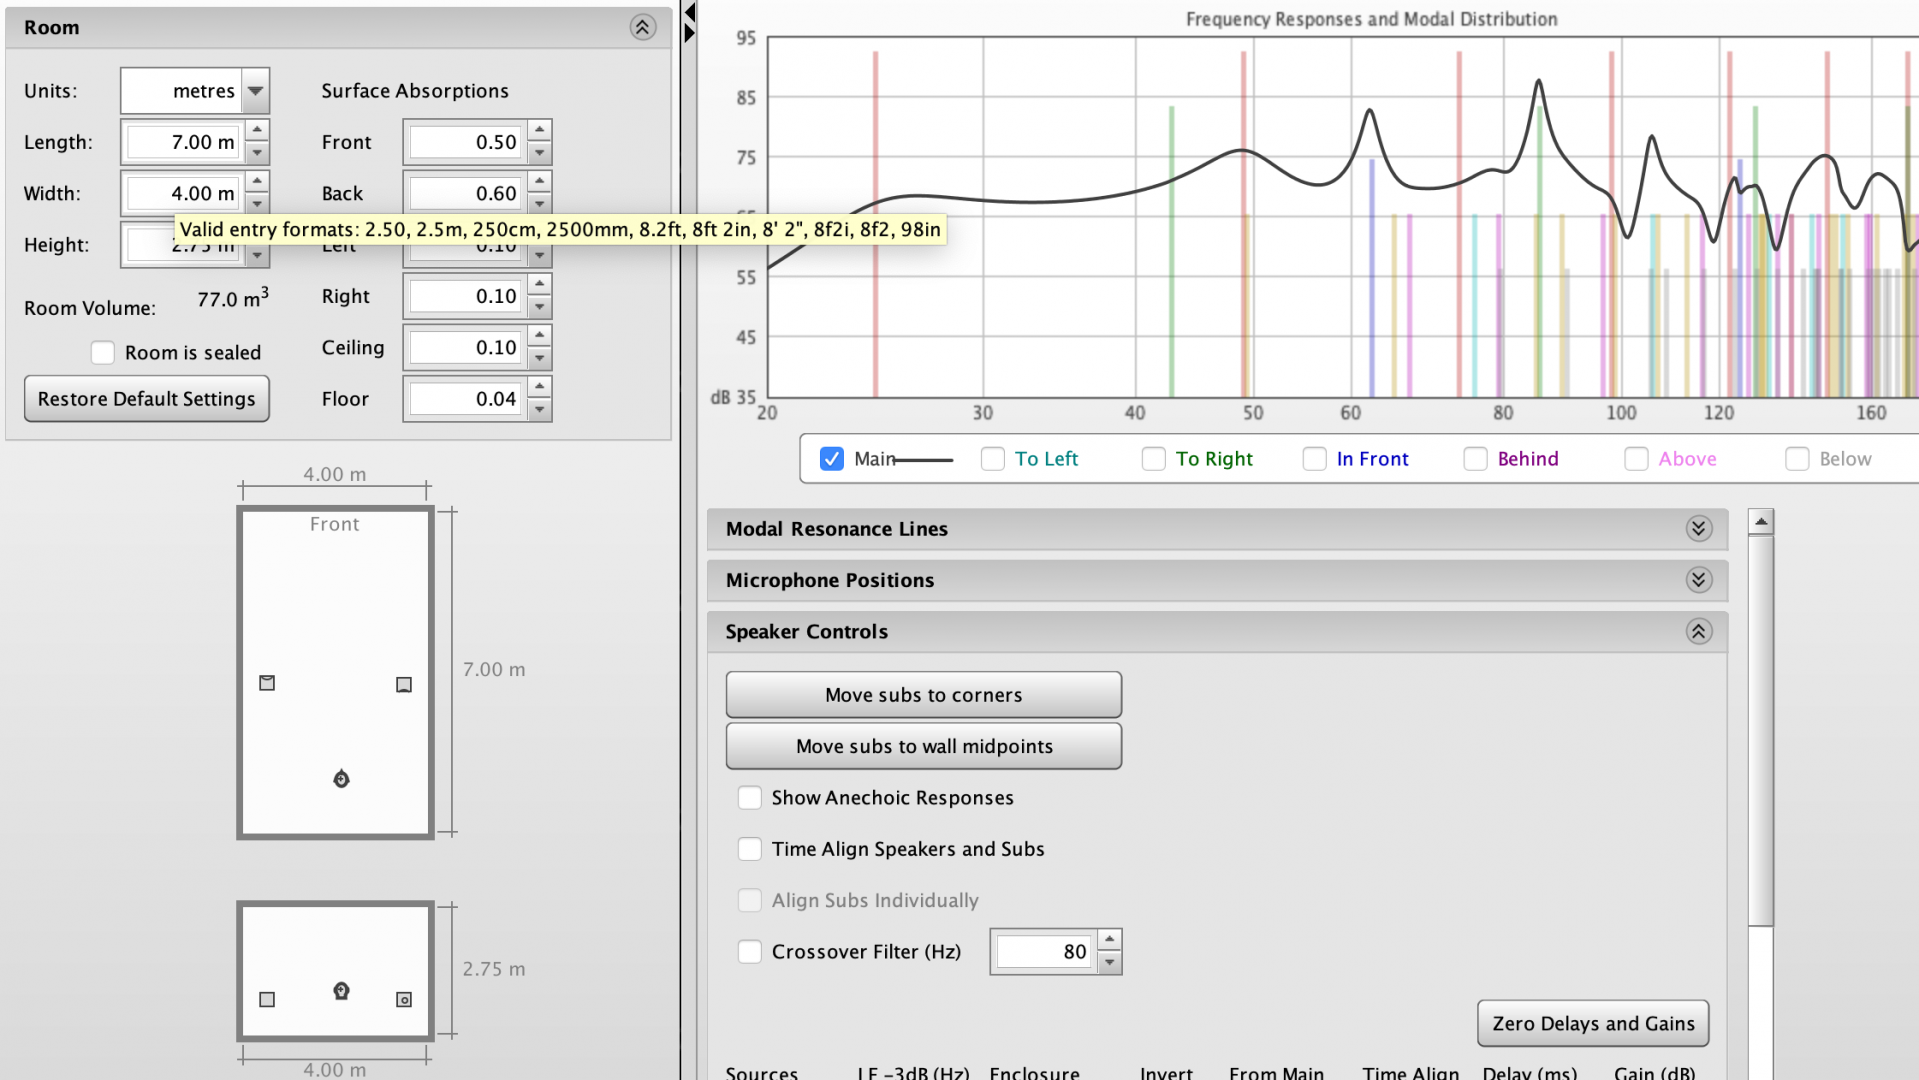The image size is (1919, 1080).
Task: Enable the Crossover Filter checkbox
Action: click(749, 952)
